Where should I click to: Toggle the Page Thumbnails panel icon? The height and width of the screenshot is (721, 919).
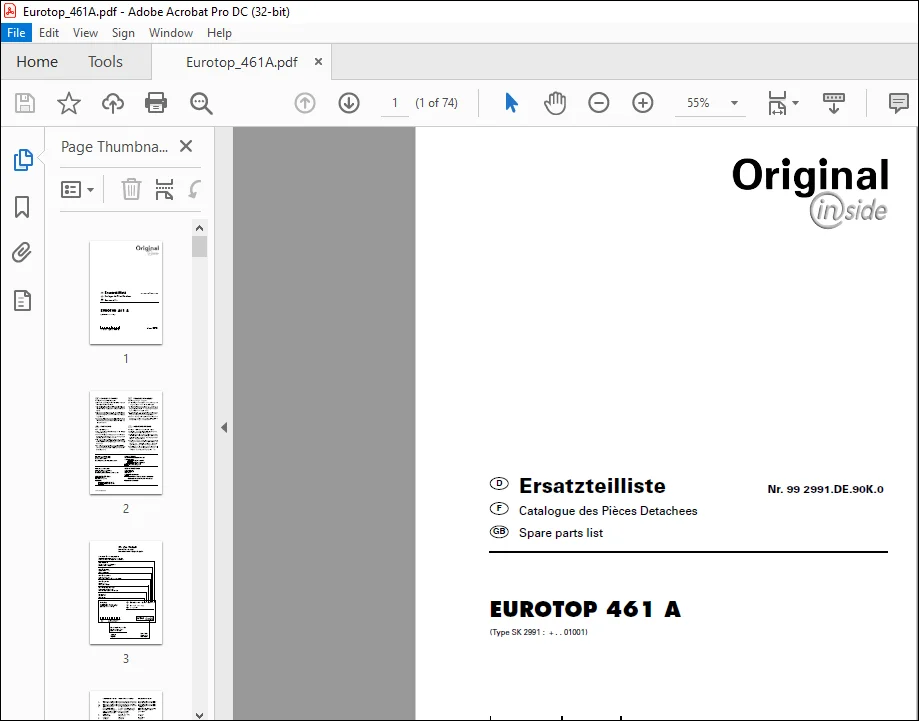point(22,160)
